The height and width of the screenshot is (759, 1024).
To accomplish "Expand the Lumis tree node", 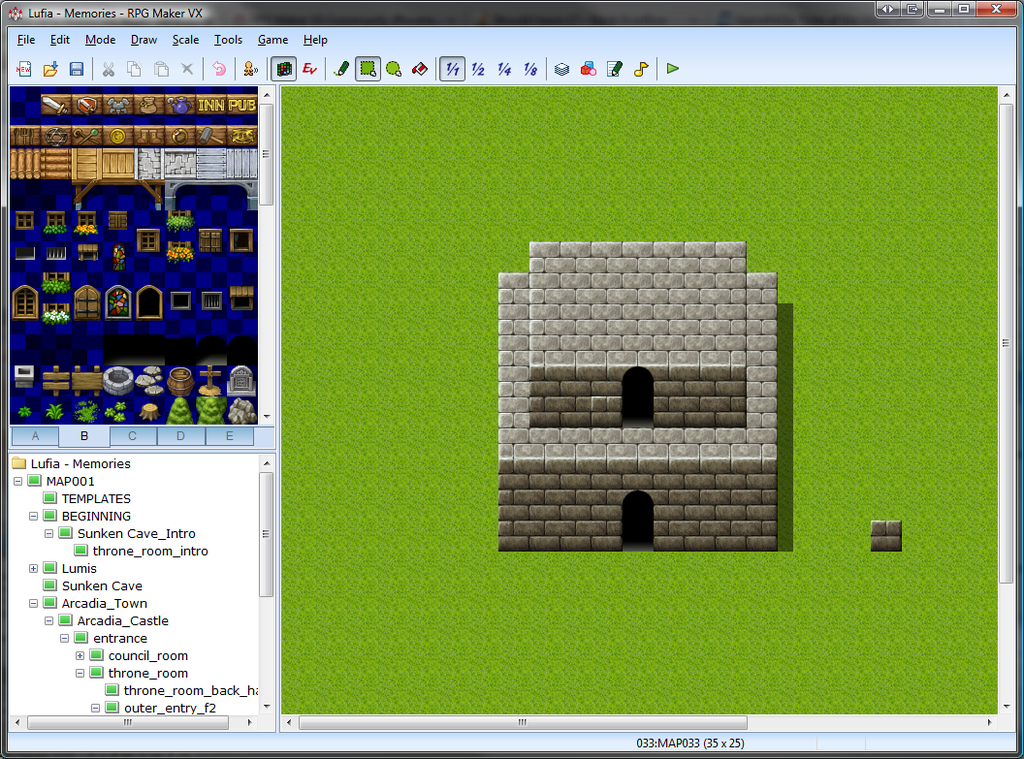I will coord(33,568).
